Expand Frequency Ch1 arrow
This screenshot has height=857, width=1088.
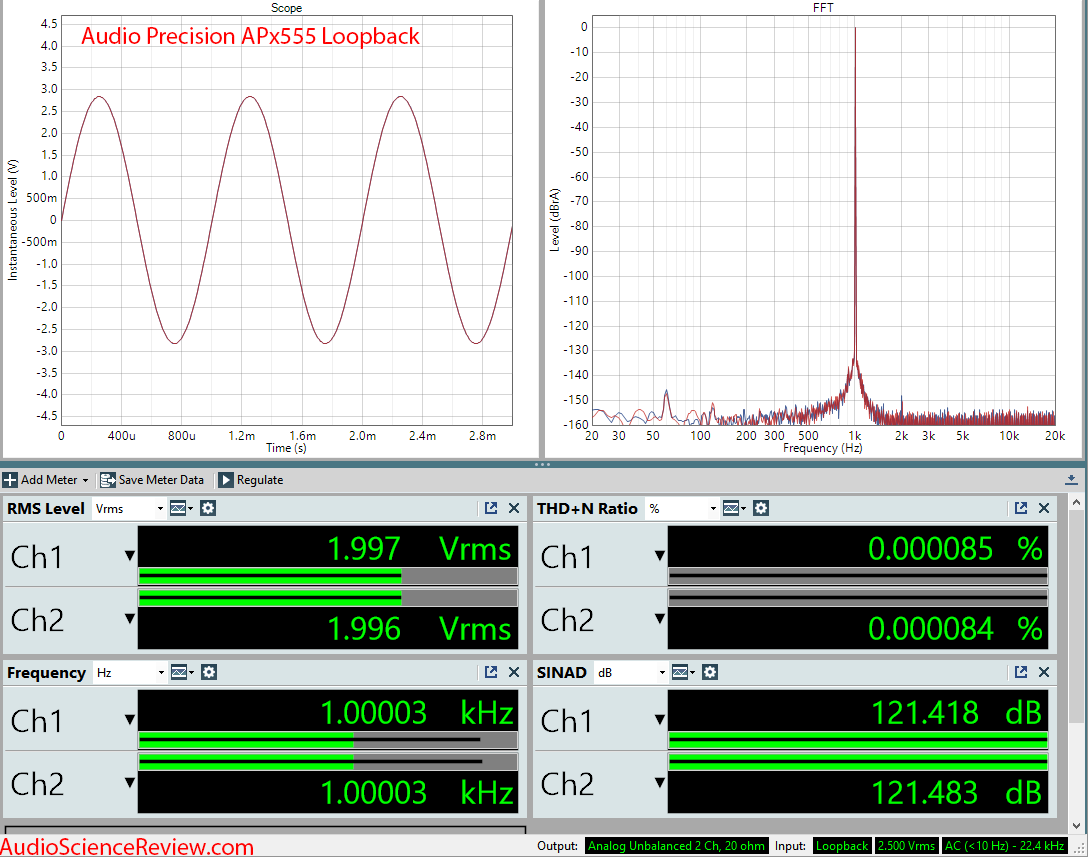[130, 720]
